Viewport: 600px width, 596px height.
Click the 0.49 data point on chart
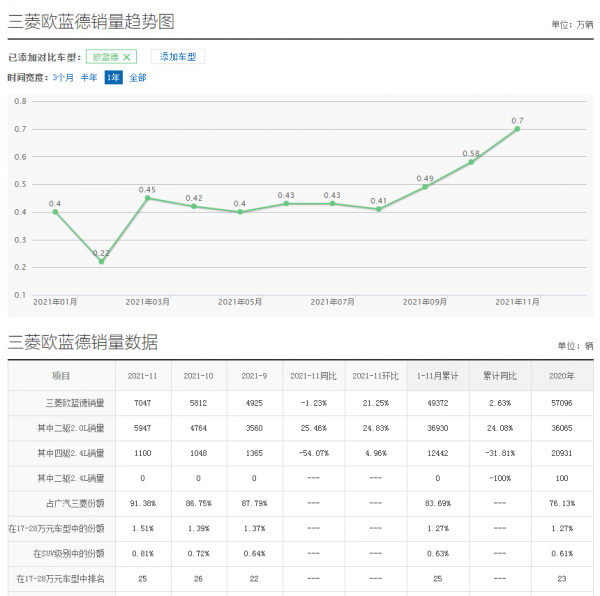coord(425,187)
